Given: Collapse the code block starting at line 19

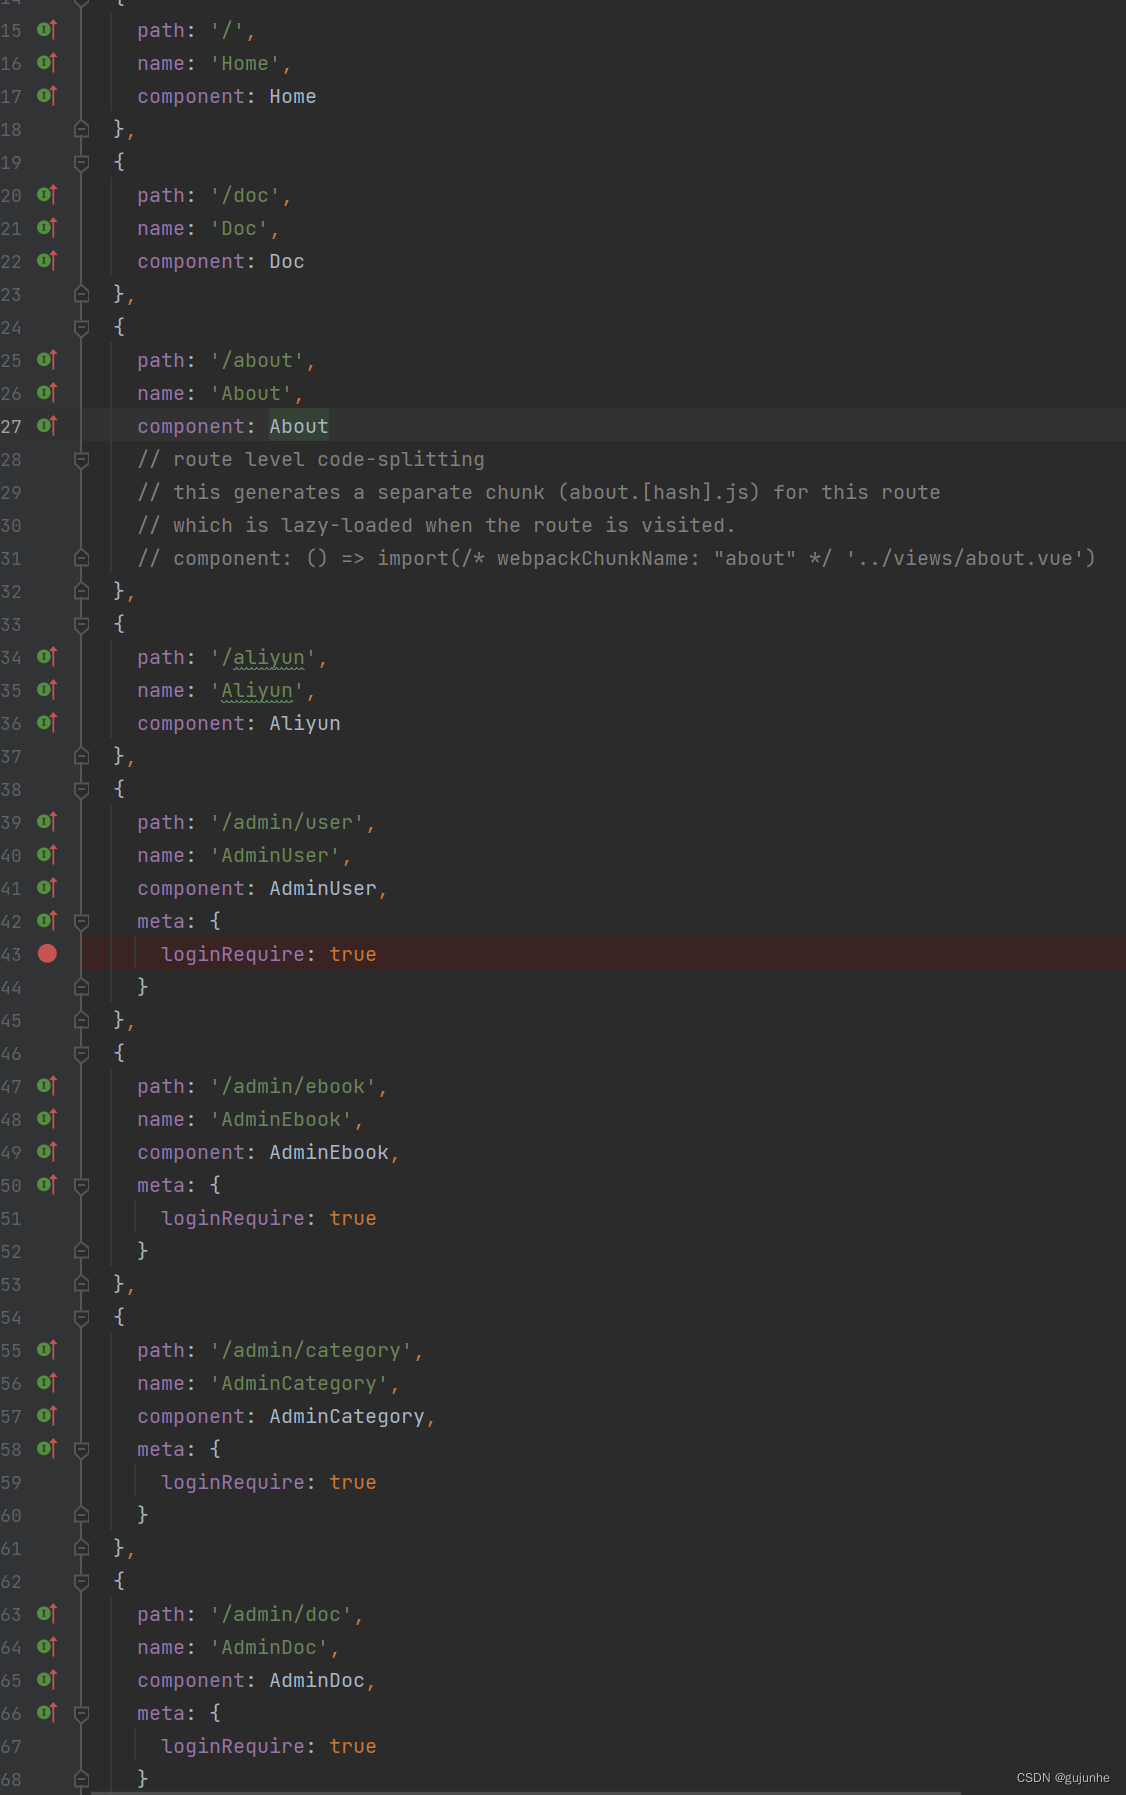Looking at the screenshot, I should click(x=82, y=162).
